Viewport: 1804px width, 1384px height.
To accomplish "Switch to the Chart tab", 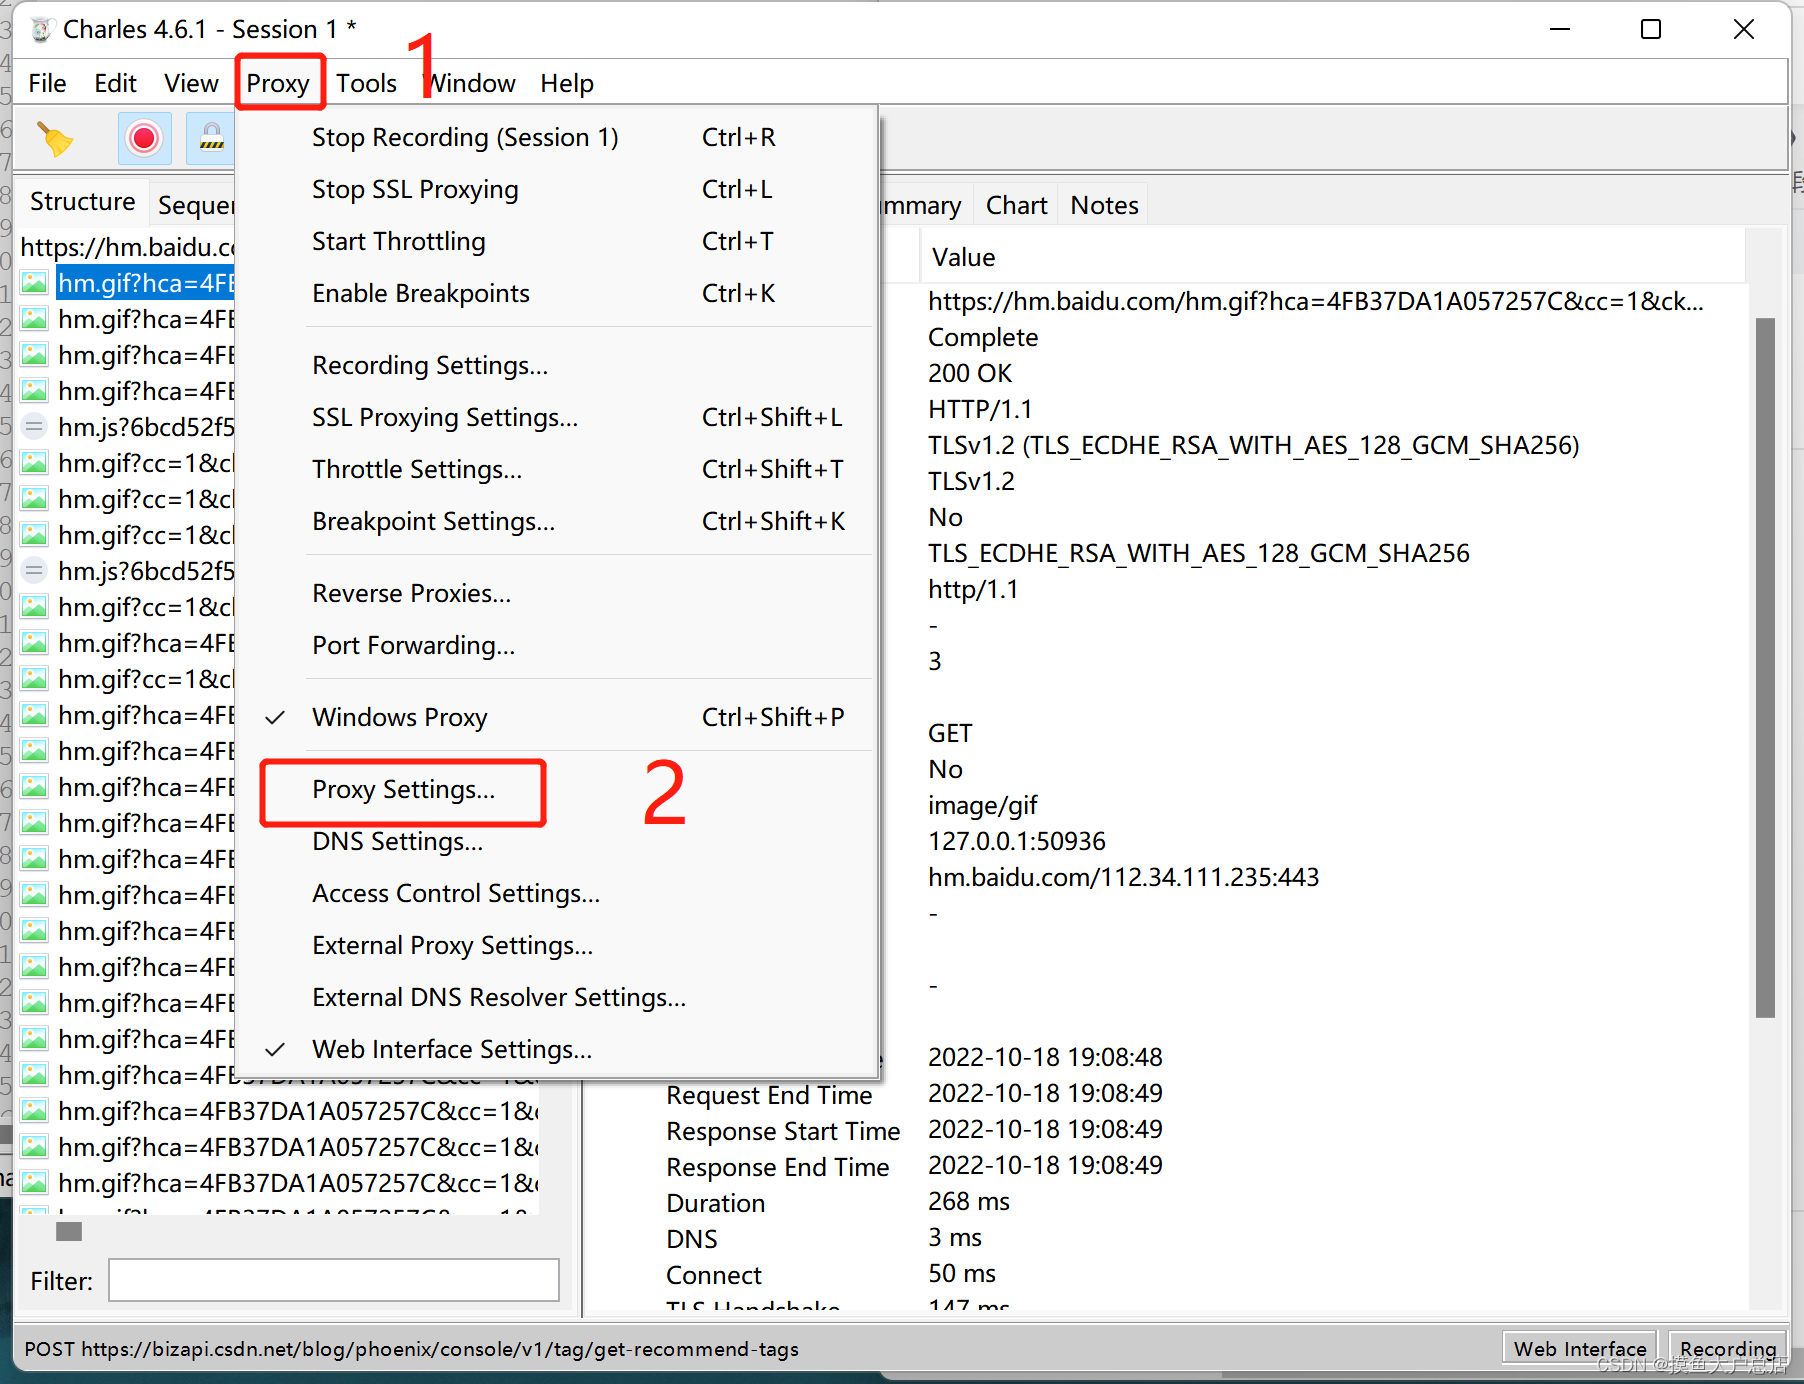I will pyautogui.click(x=1016, y=205).
